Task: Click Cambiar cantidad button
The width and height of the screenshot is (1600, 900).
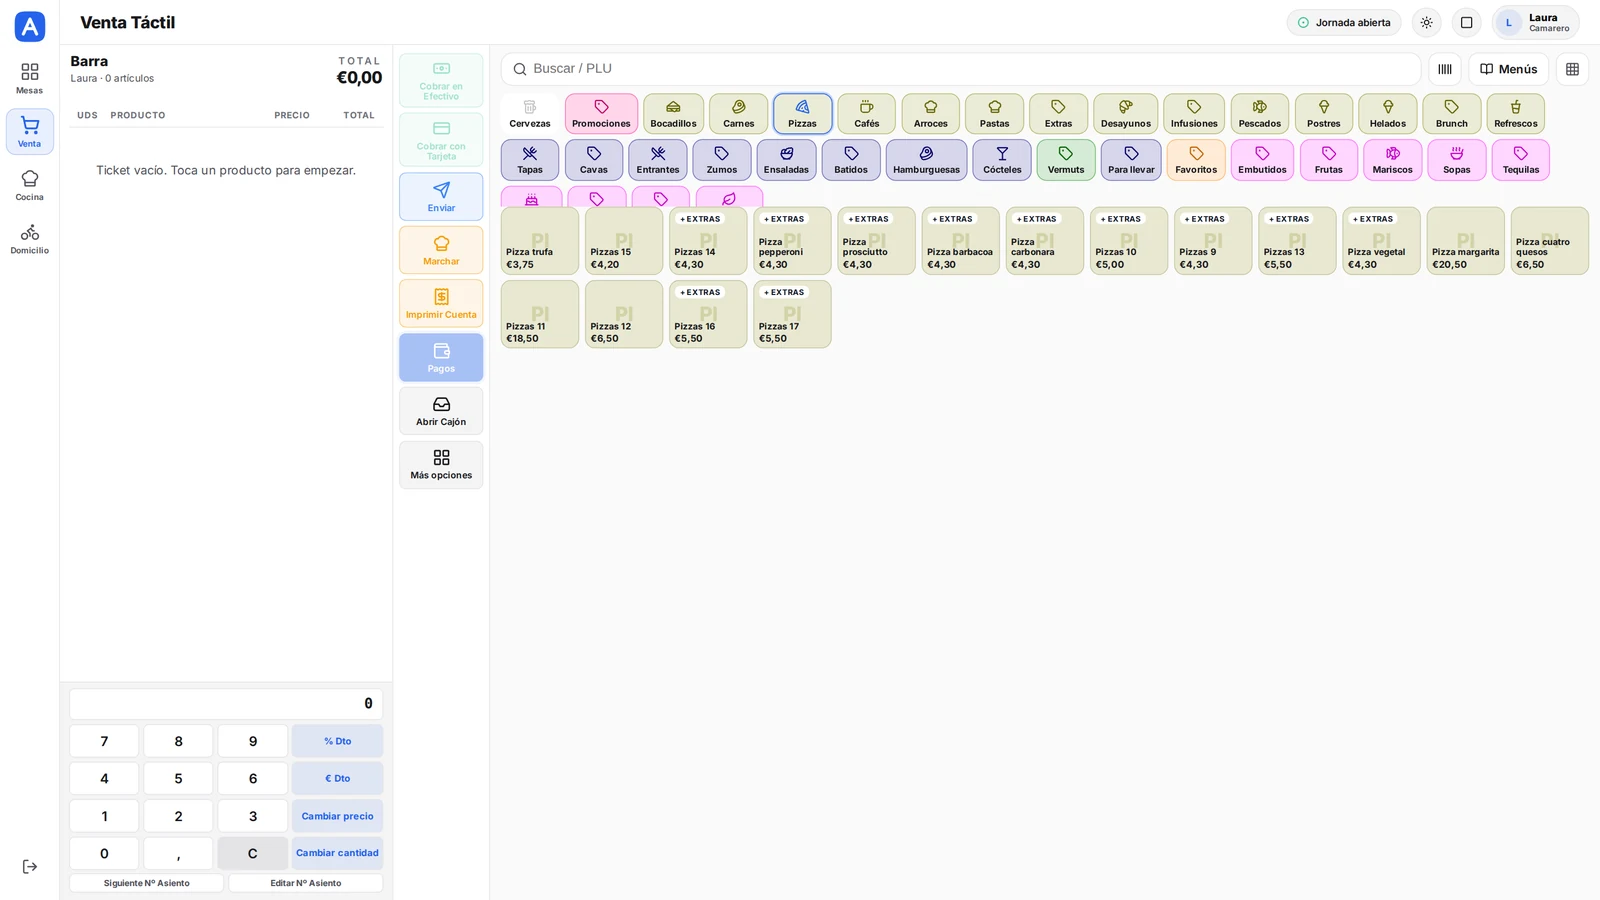Action: (x=337, y=853)
